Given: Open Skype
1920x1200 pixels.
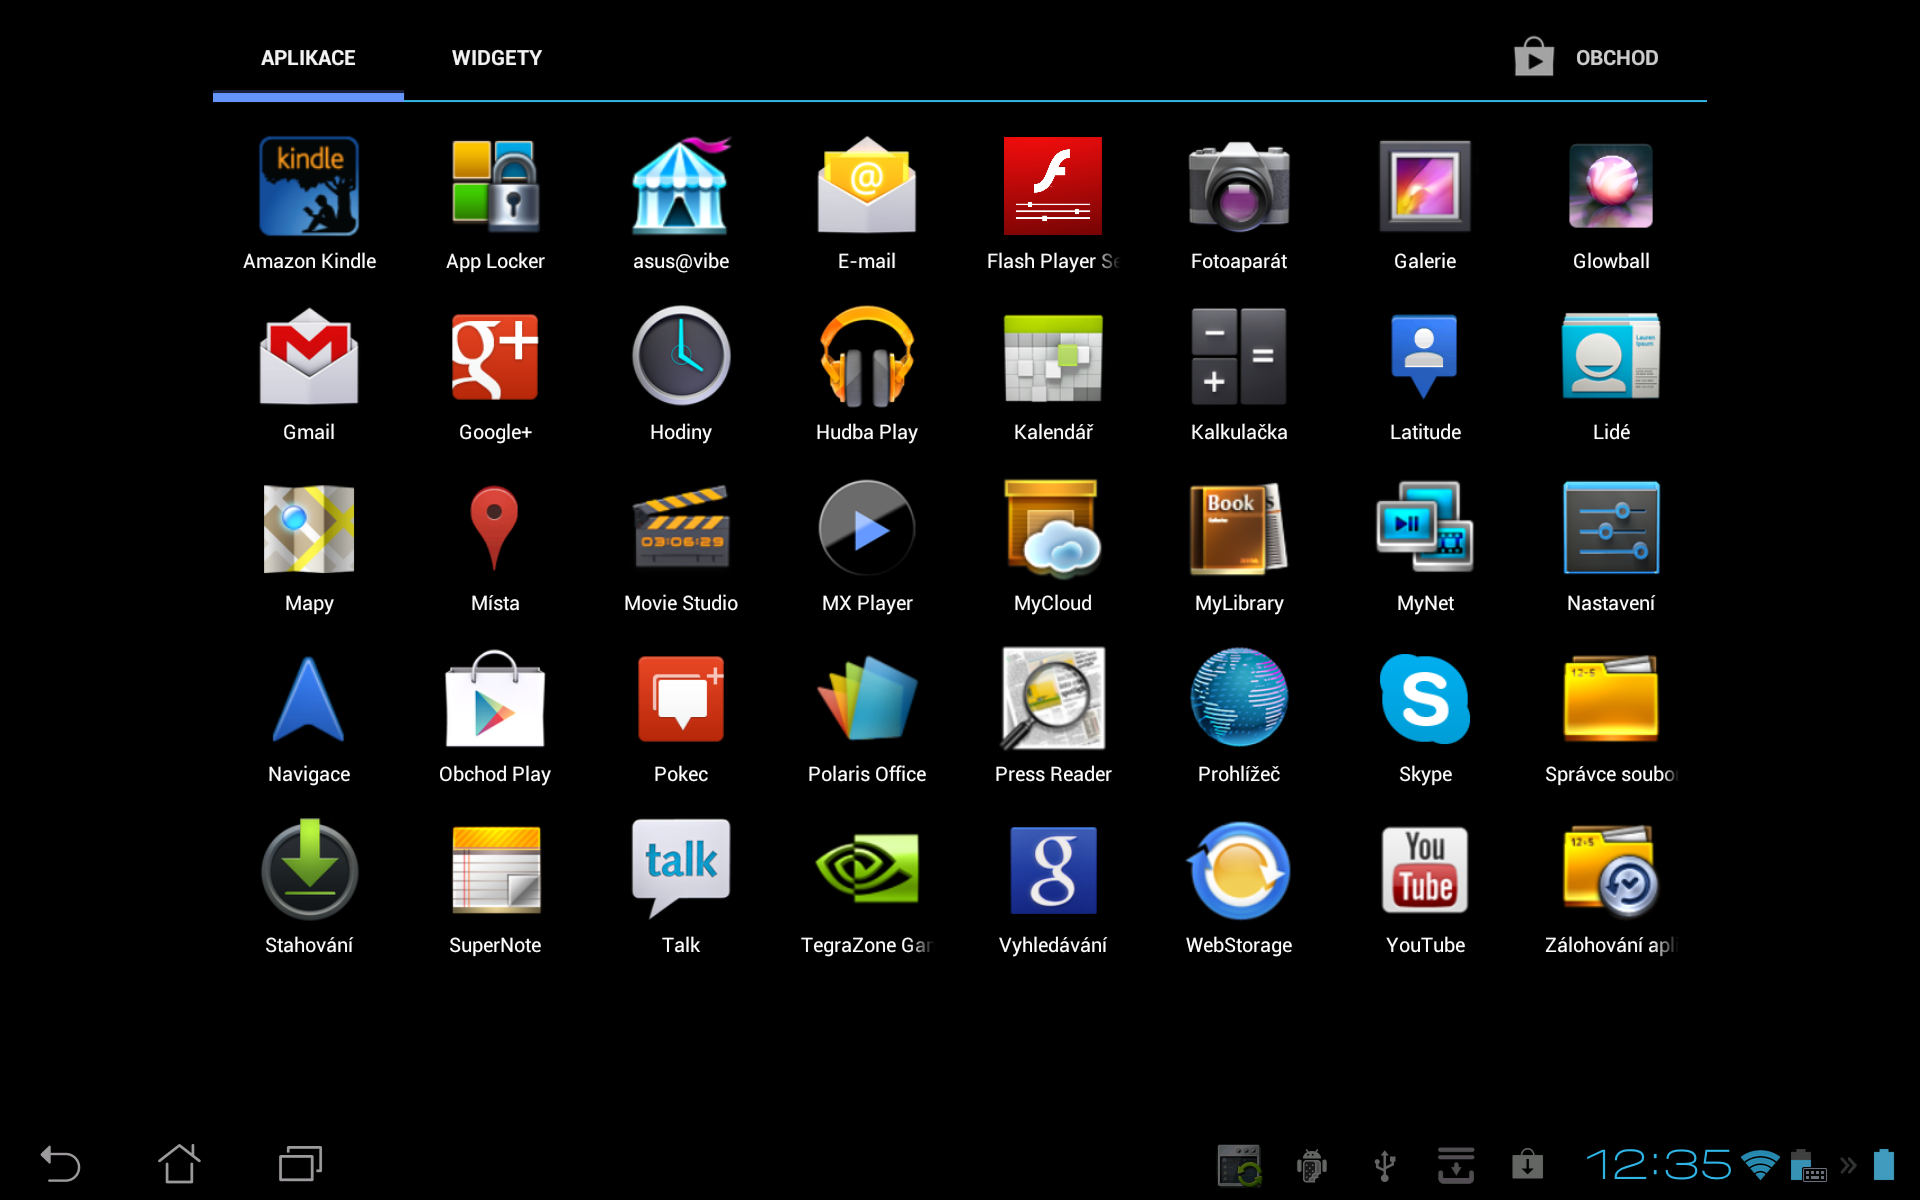Looking at the screenshot, I should pyautogui.click(x=1424, y=699).
